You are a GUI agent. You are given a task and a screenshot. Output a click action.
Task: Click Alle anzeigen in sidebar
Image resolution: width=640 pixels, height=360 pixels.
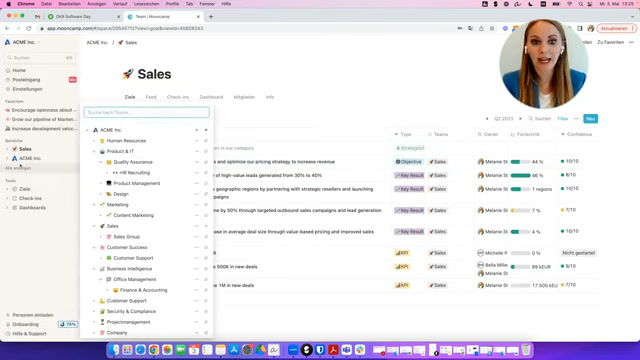(18, 168)
